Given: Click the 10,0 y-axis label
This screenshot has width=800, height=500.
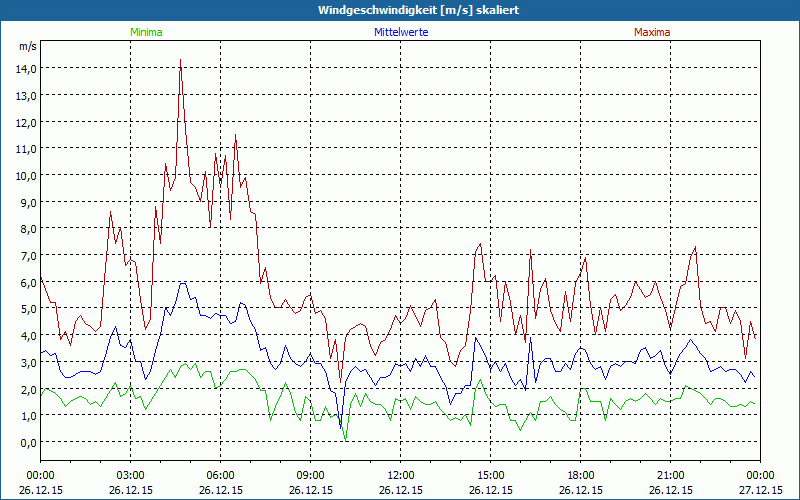Looking at the screenshot, I should [25, 175].
